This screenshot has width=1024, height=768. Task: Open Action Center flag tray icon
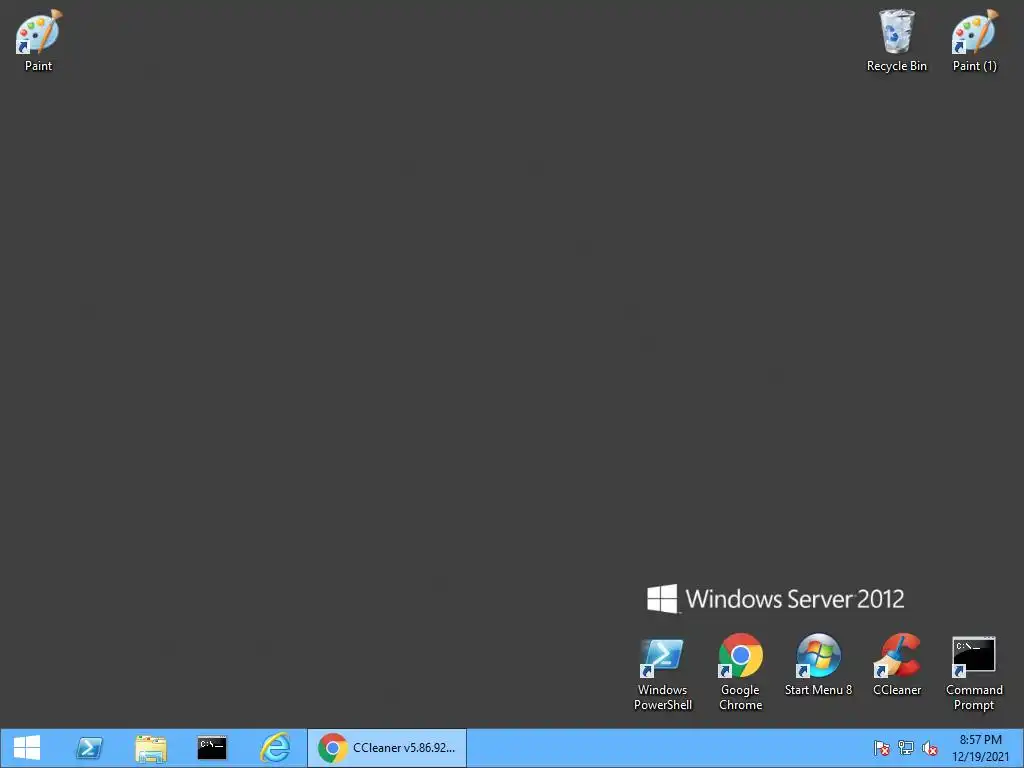tap(882, 748)
